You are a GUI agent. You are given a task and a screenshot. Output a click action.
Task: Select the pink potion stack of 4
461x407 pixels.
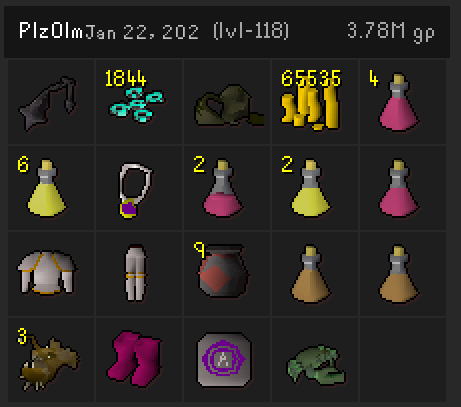point(399,102)
